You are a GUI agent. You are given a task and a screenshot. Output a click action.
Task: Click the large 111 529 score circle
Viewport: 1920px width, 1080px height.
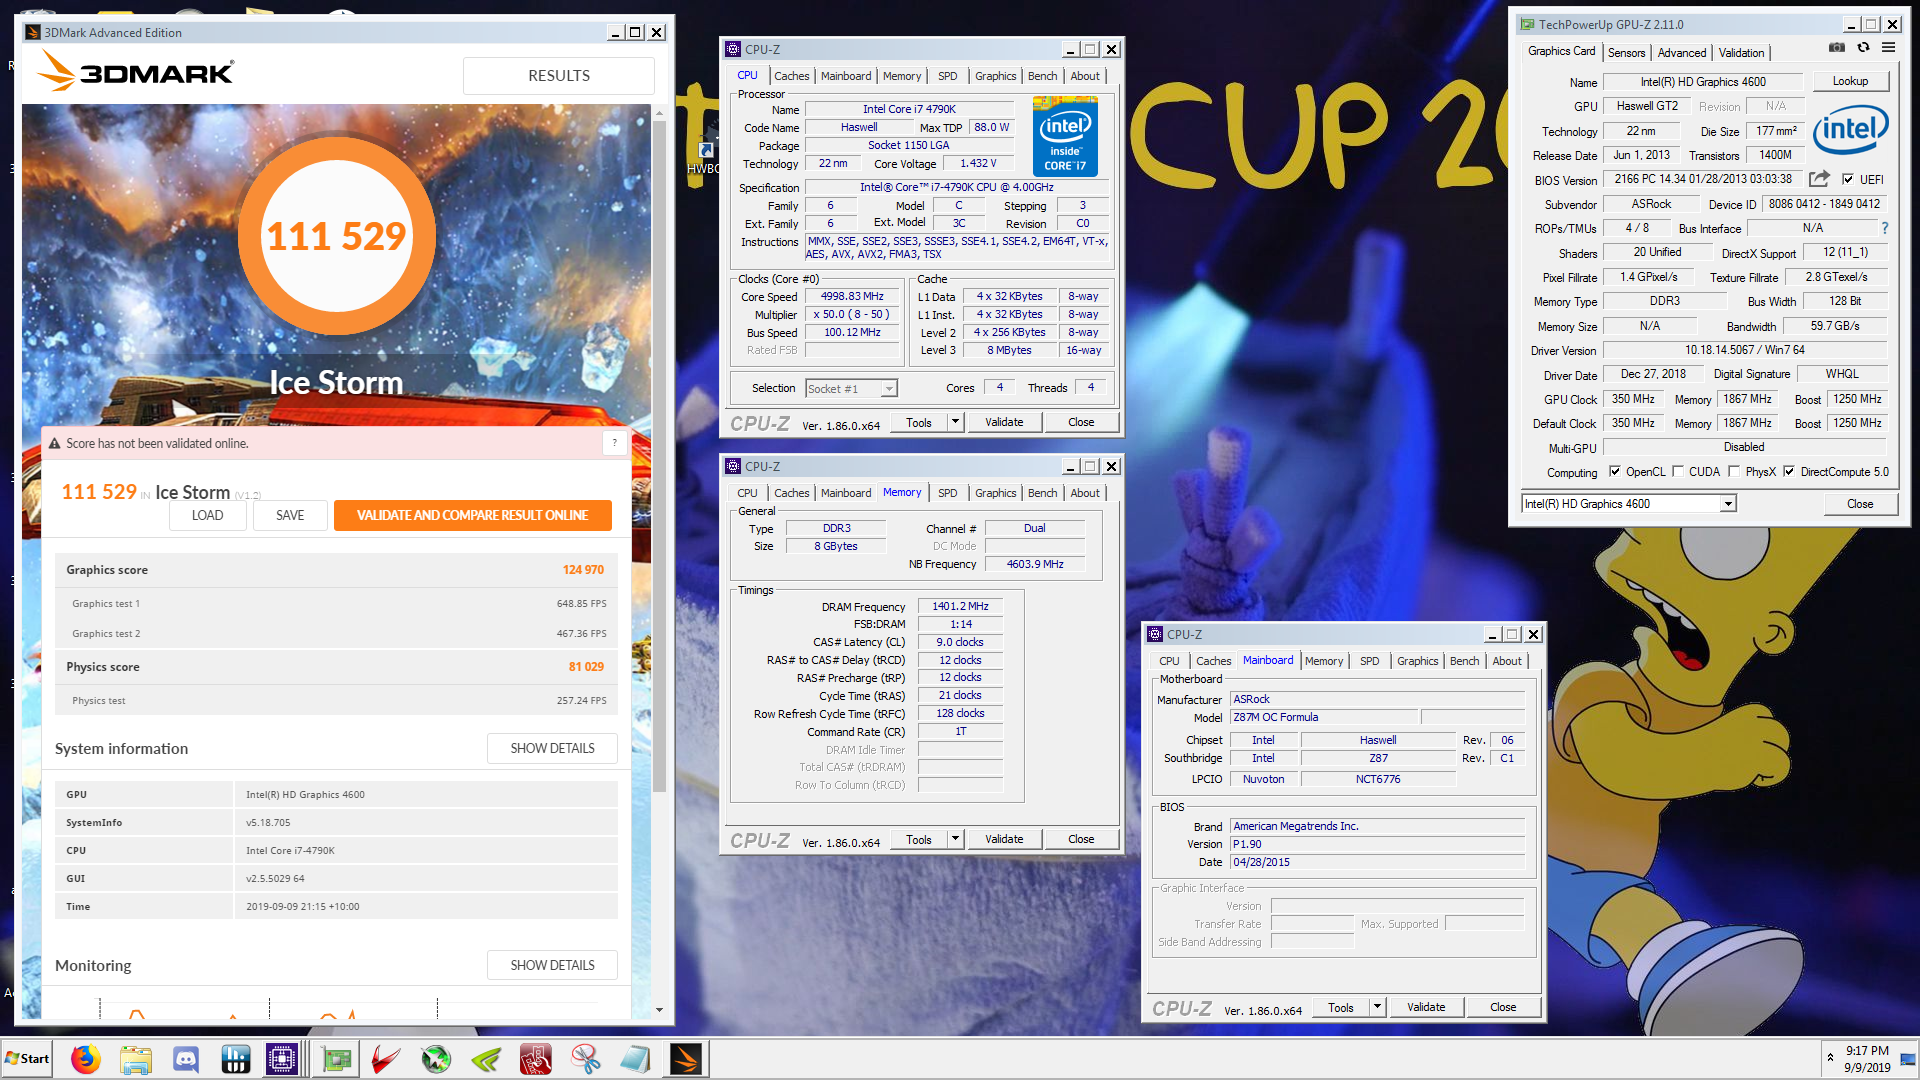click(x=337, y=236)
